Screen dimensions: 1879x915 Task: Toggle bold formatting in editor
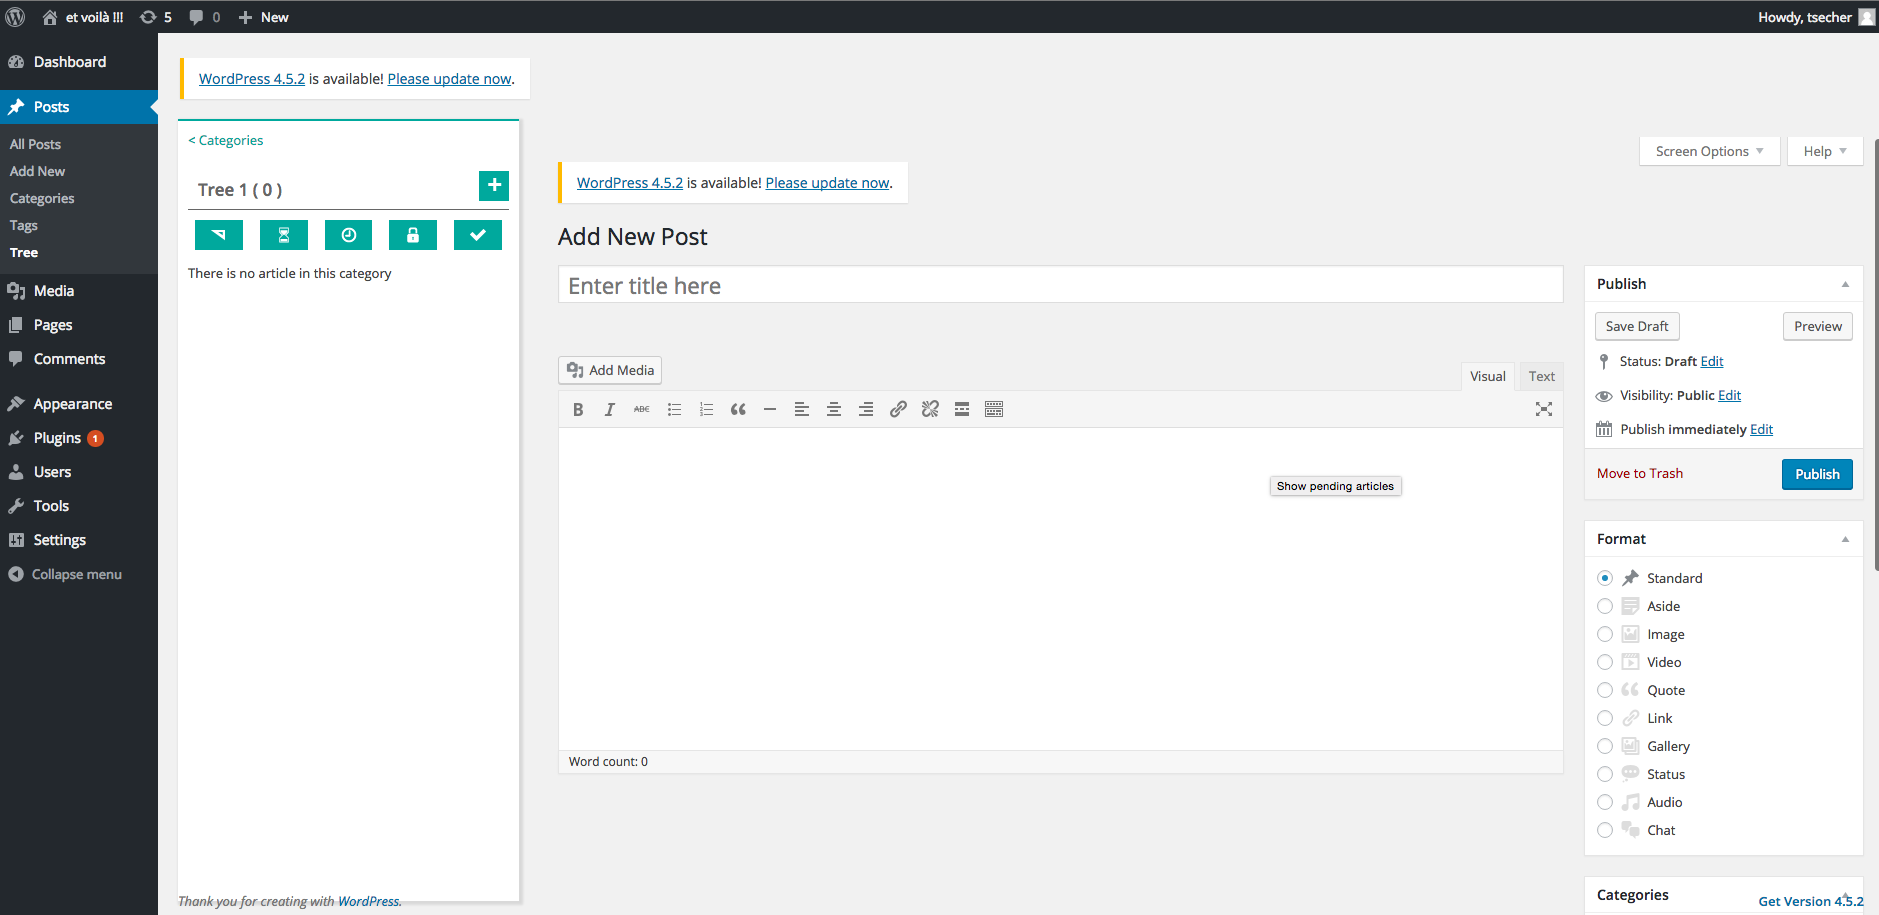(578, 409)
